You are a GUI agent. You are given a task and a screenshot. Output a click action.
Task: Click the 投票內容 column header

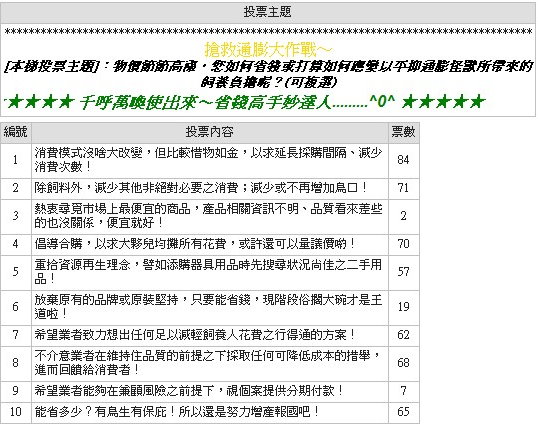(x=209, y=132)
